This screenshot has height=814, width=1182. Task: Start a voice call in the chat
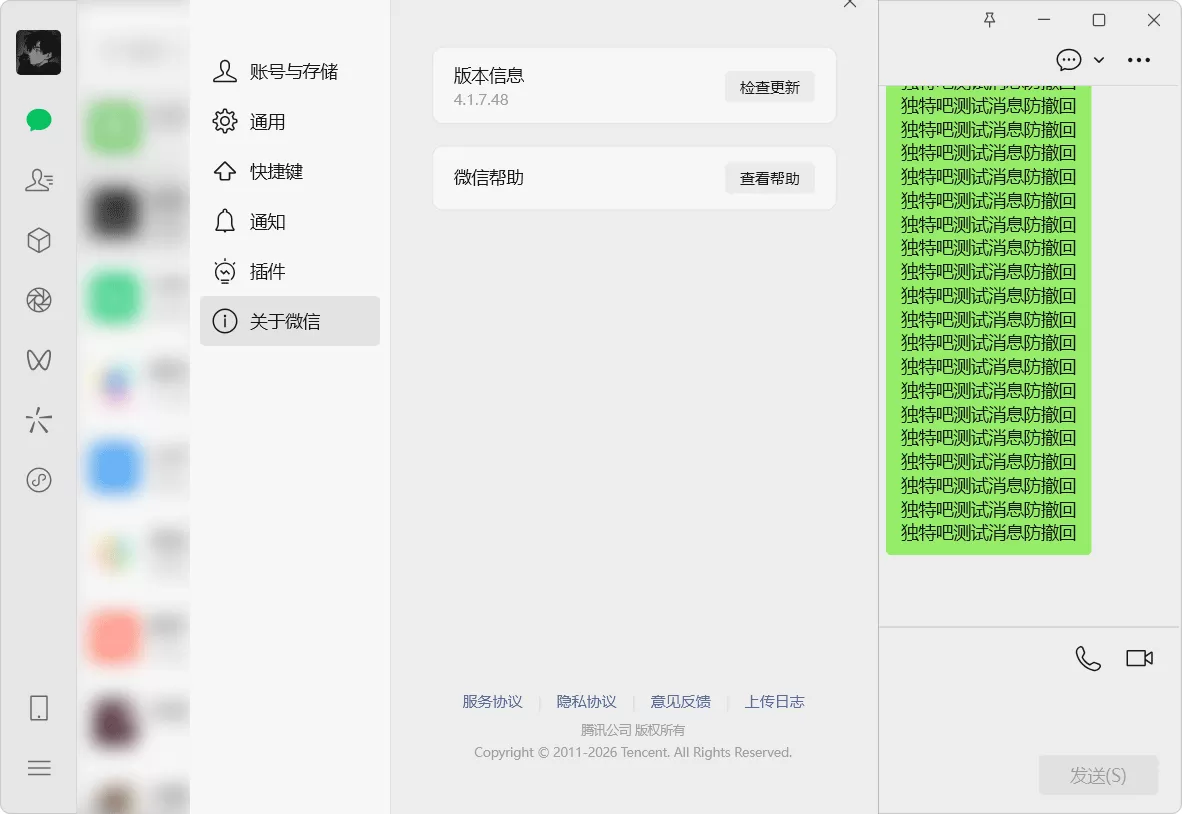coord(1087,658)
